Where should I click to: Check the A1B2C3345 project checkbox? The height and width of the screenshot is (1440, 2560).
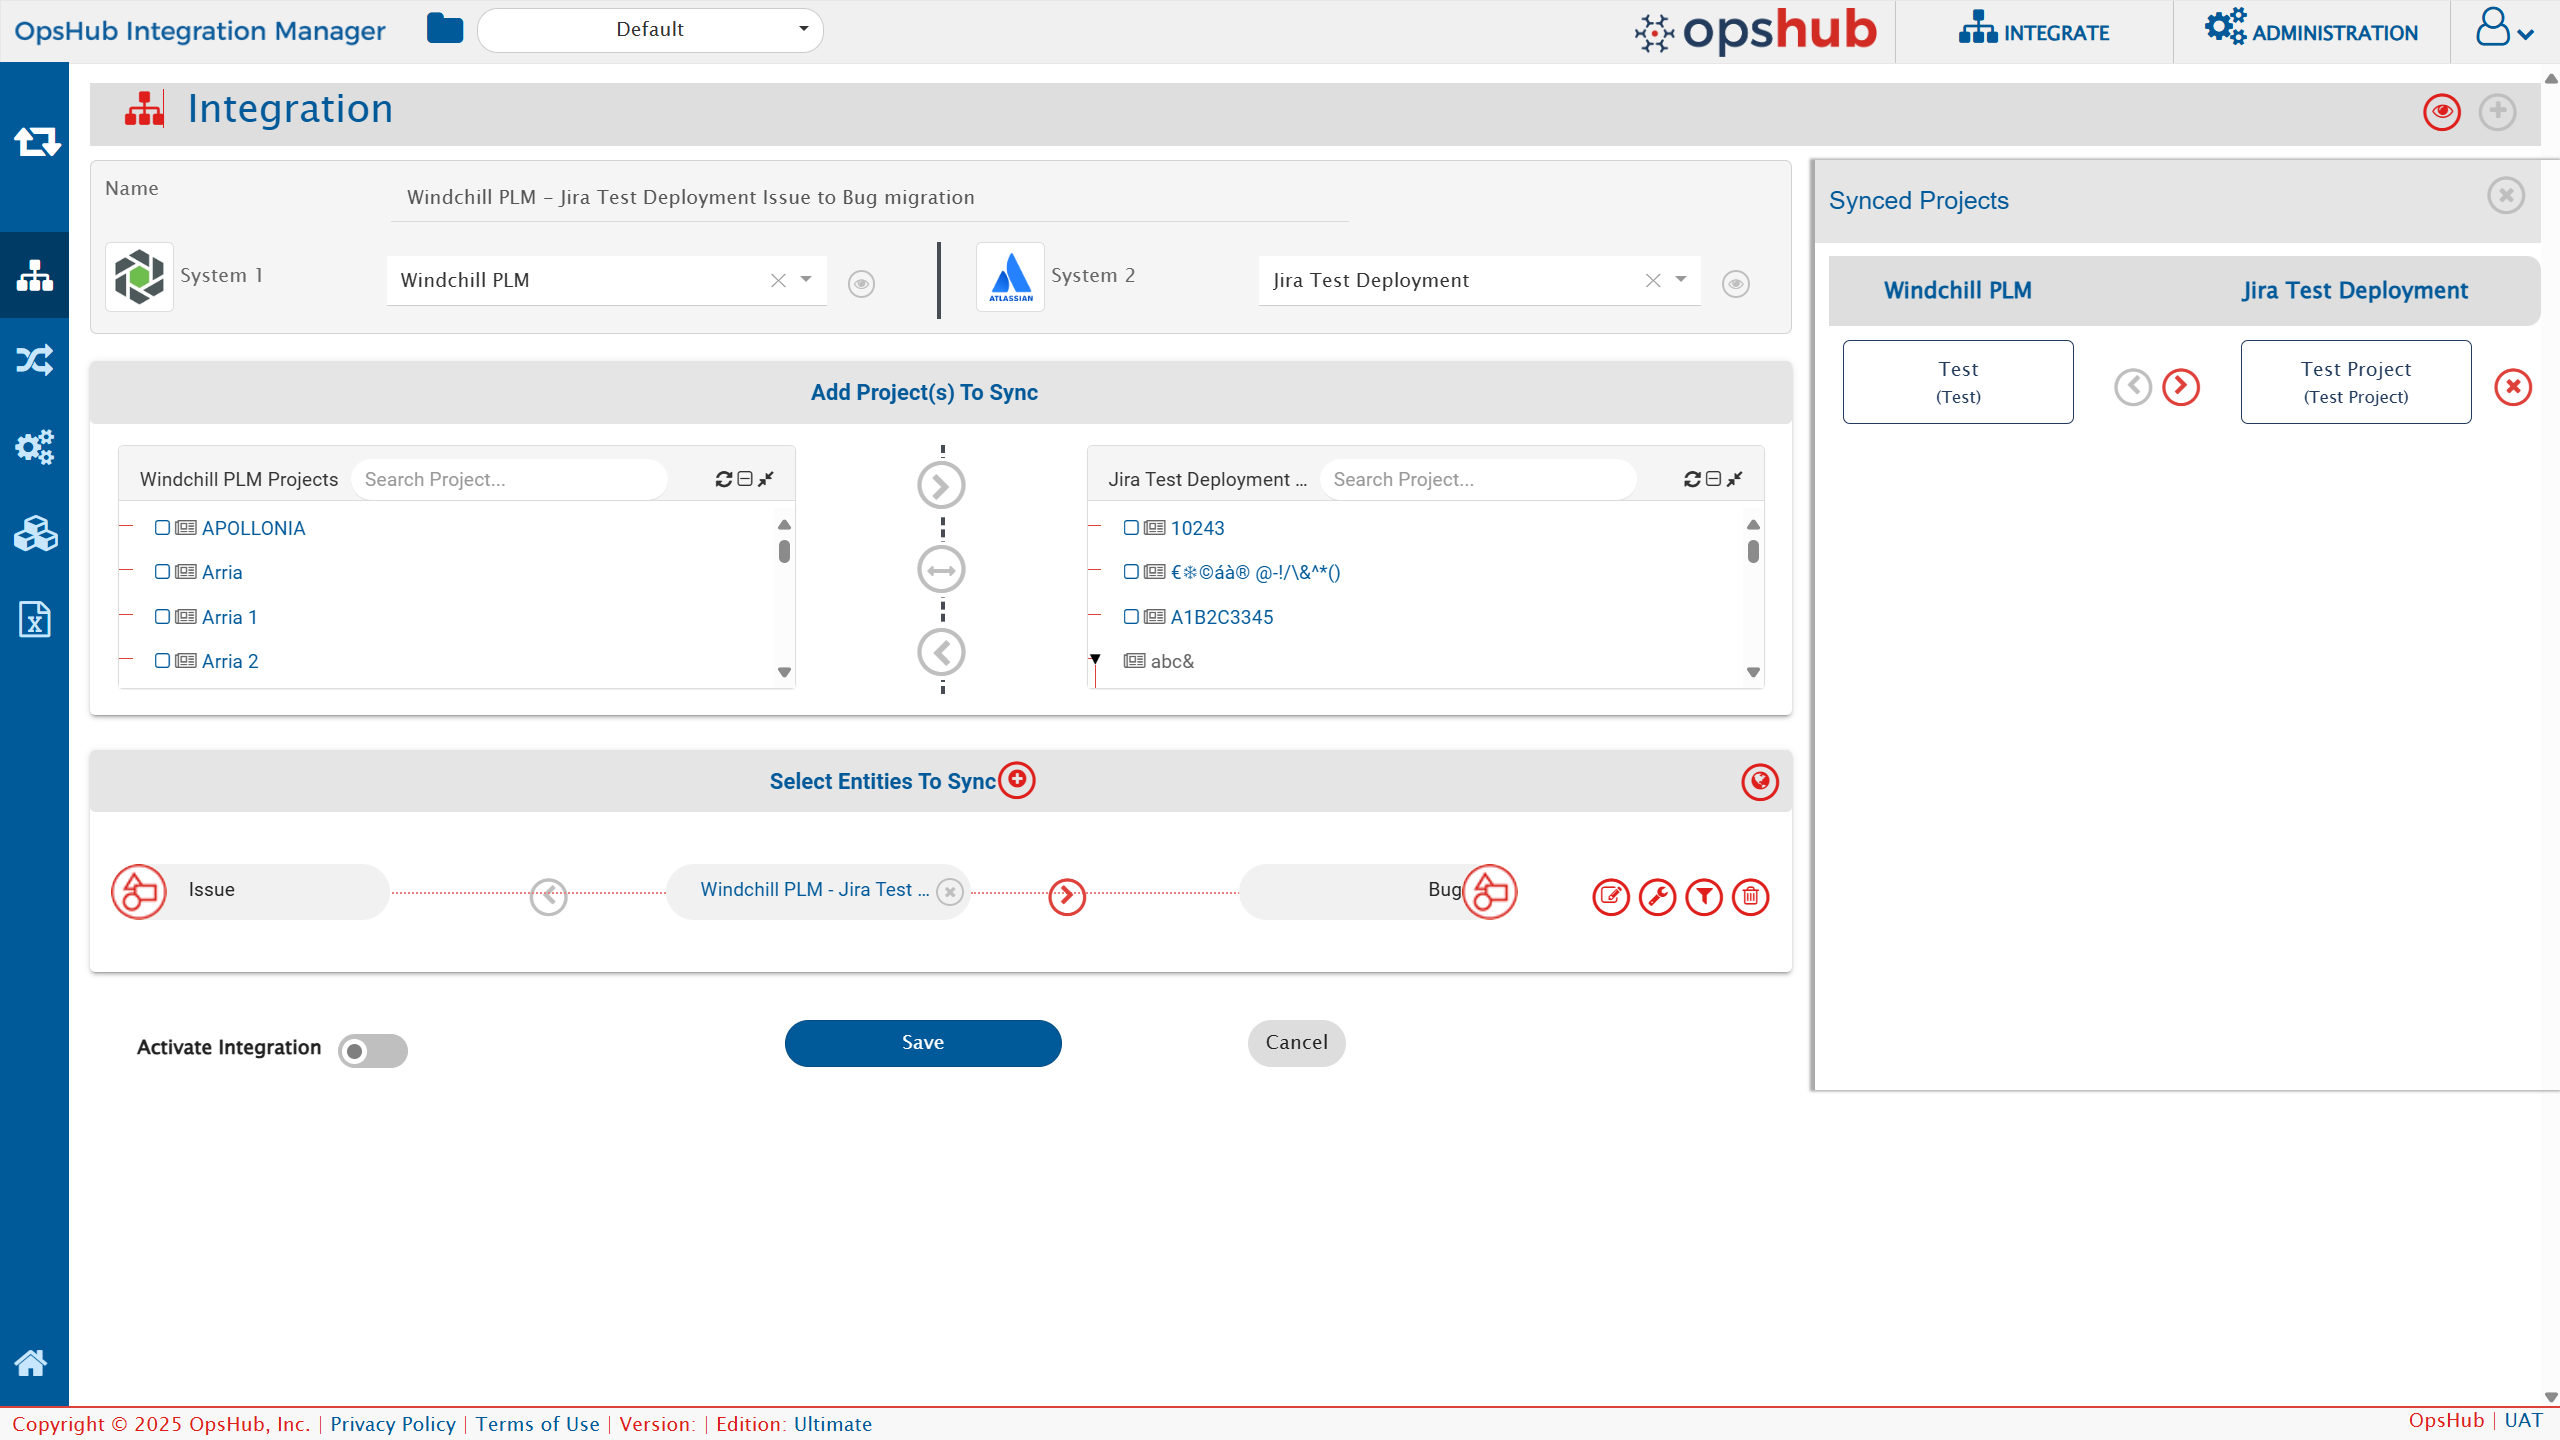click(1131, 616)
